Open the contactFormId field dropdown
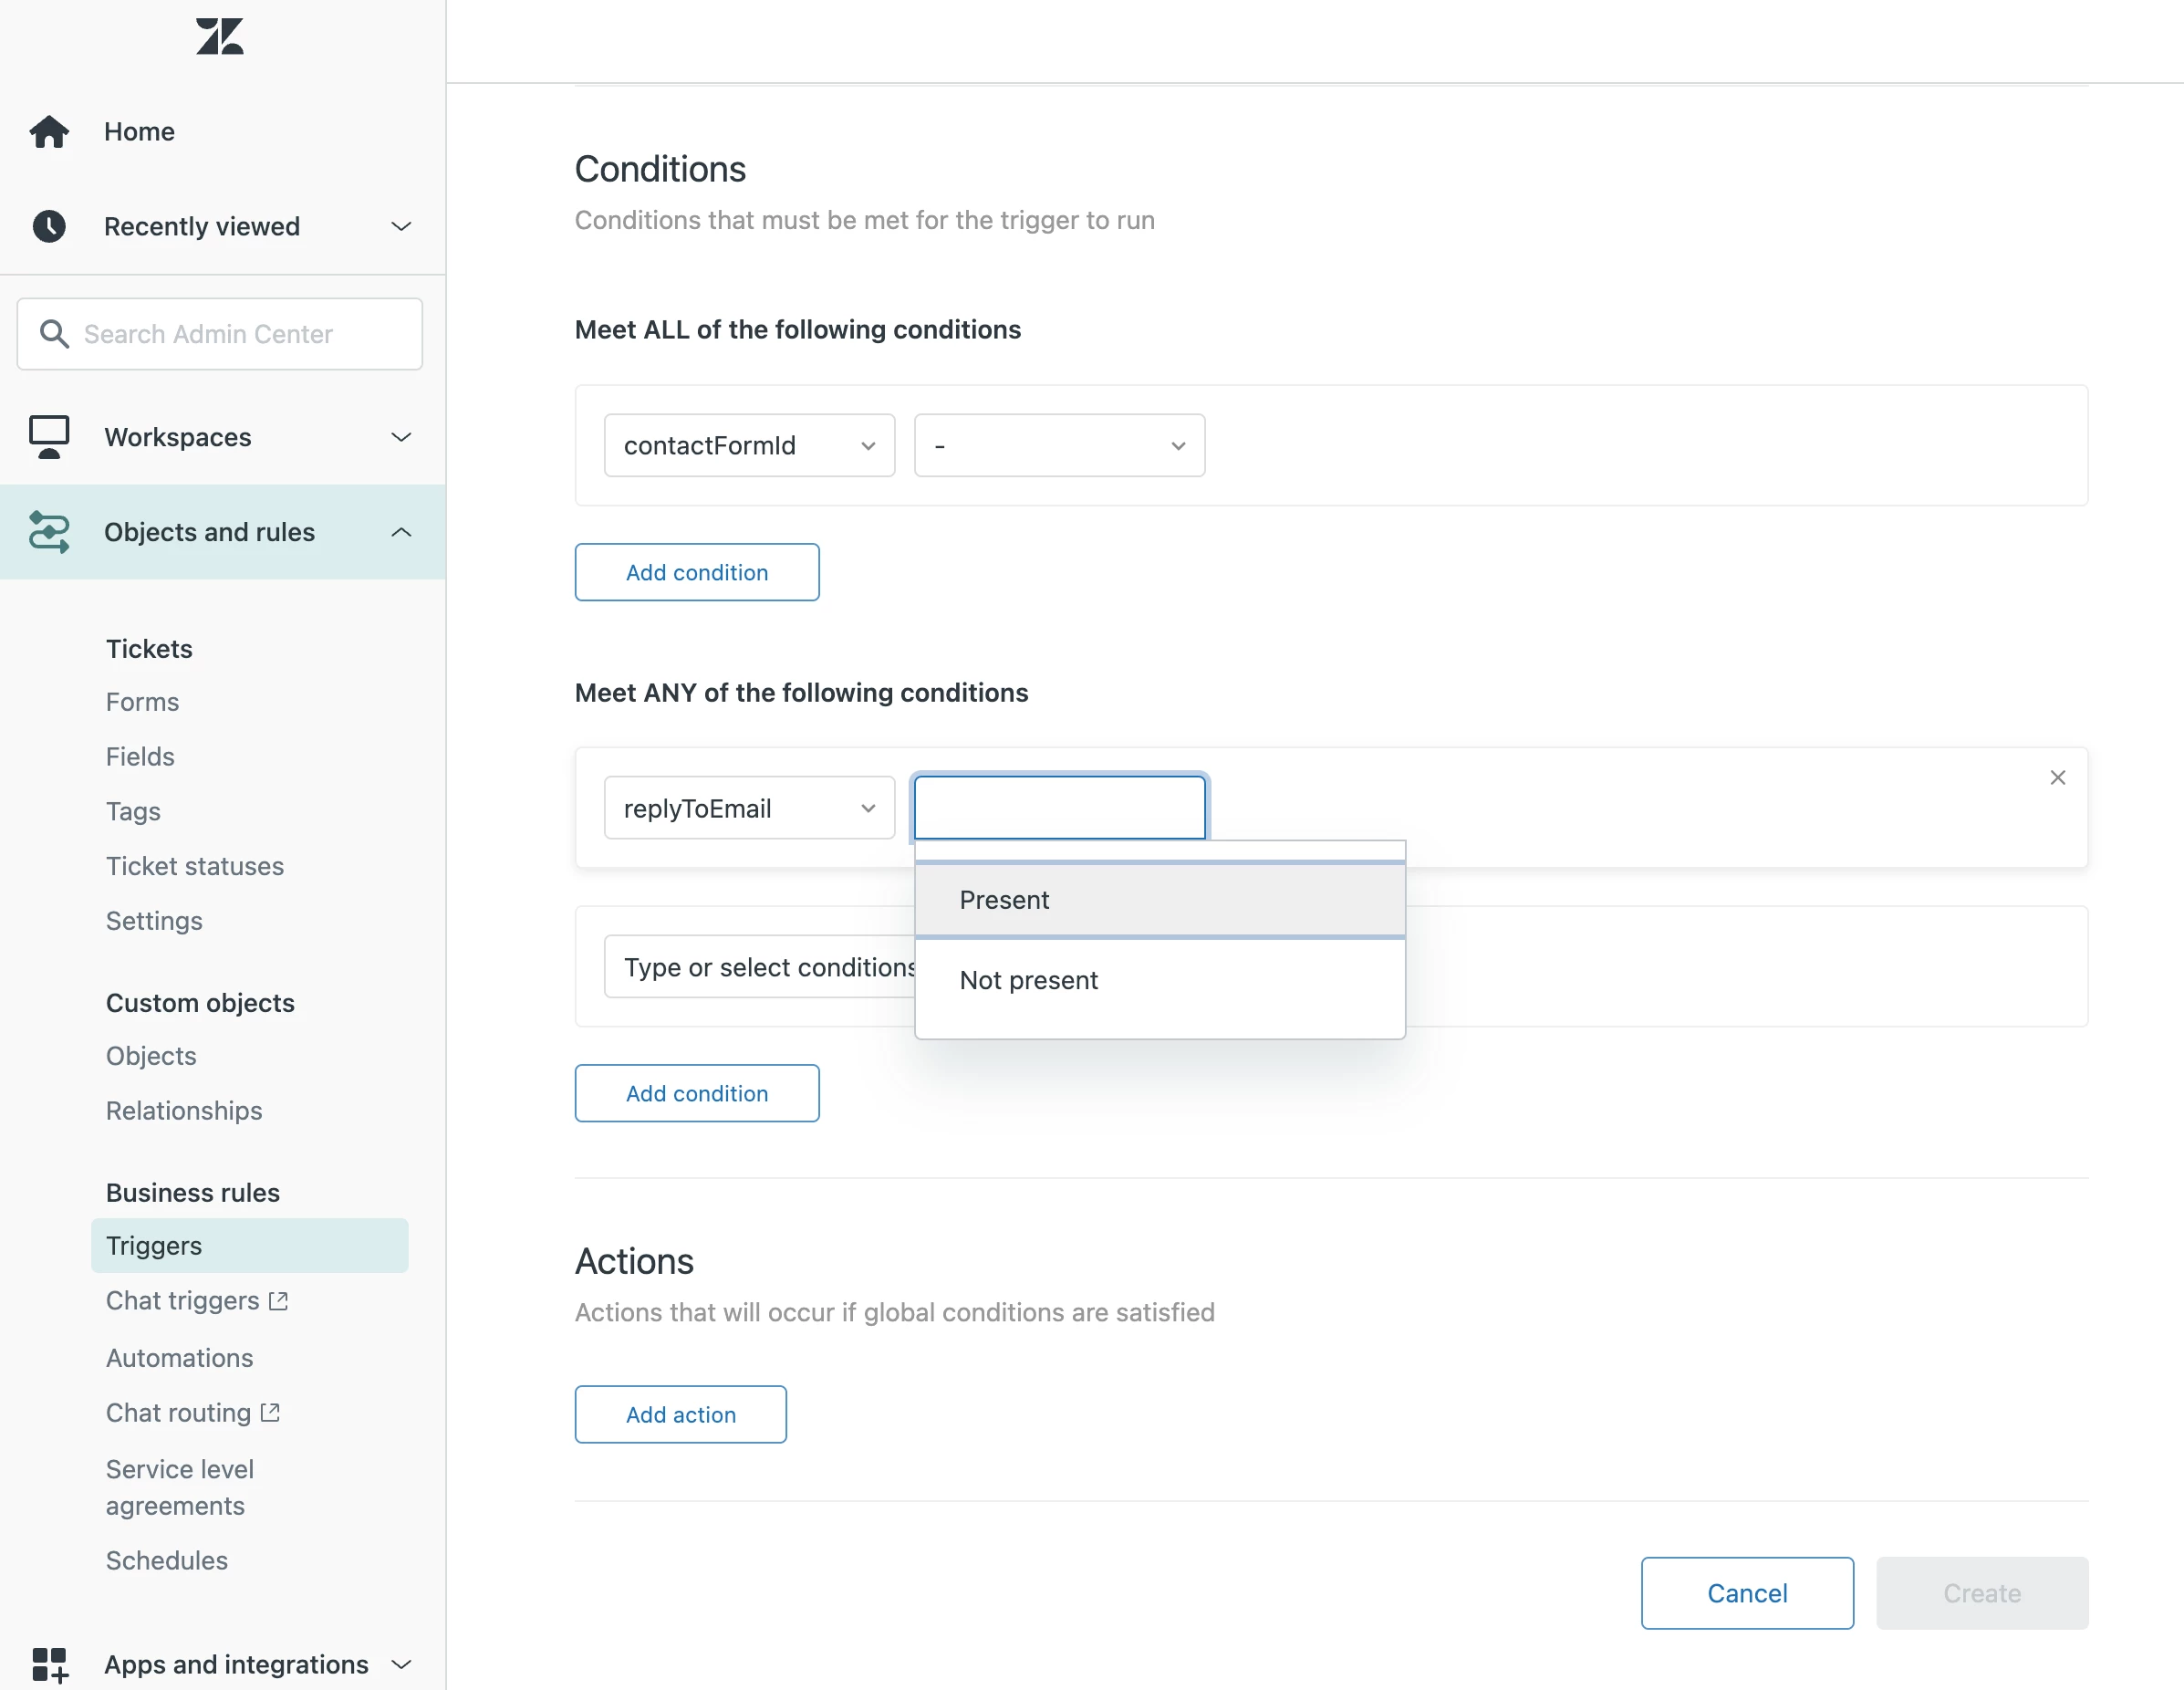 [749, 445]
